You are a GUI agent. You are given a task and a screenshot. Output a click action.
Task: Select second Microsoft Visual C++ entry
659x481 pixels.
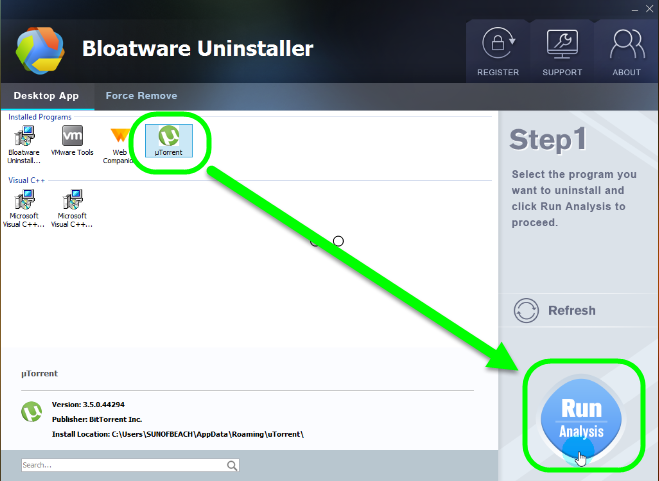click(72, 208)
